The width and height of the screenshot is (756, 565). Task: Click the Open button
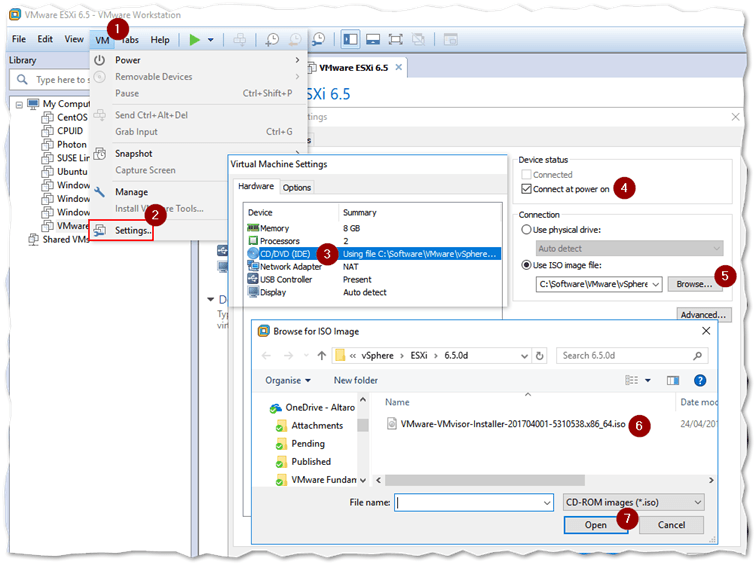point(595,525)
